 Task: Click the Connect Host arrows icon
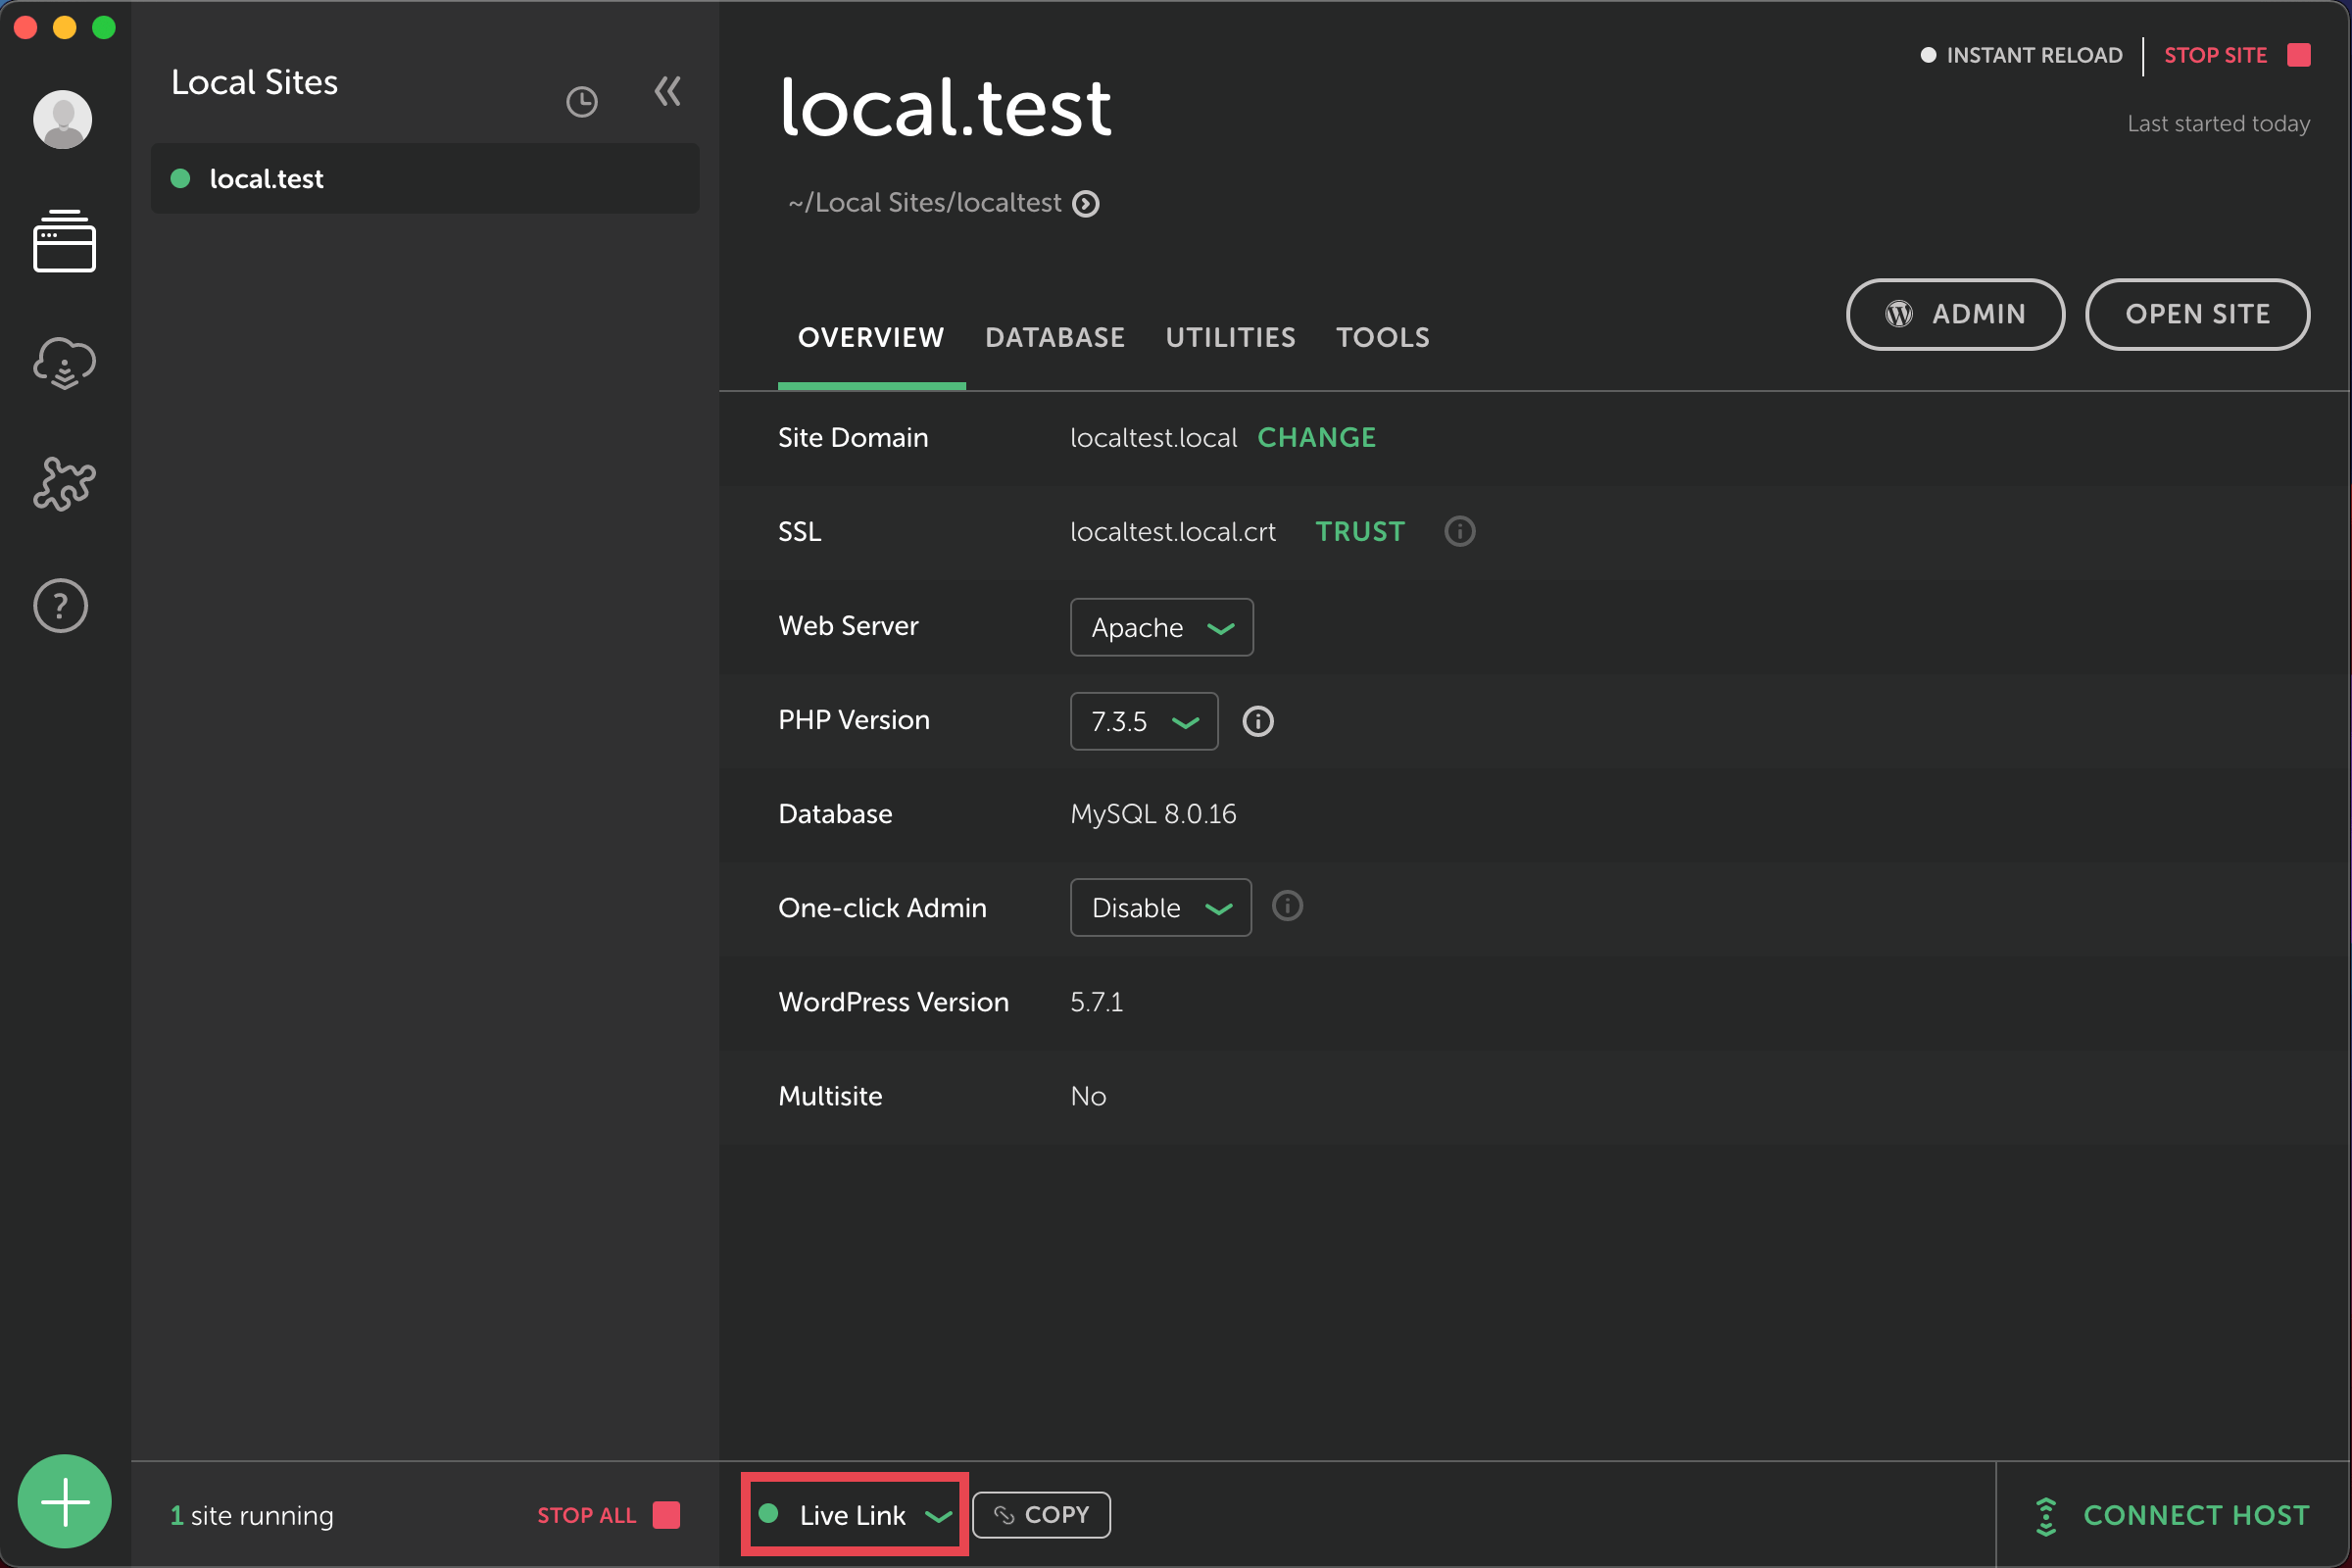point(2046,1516)
